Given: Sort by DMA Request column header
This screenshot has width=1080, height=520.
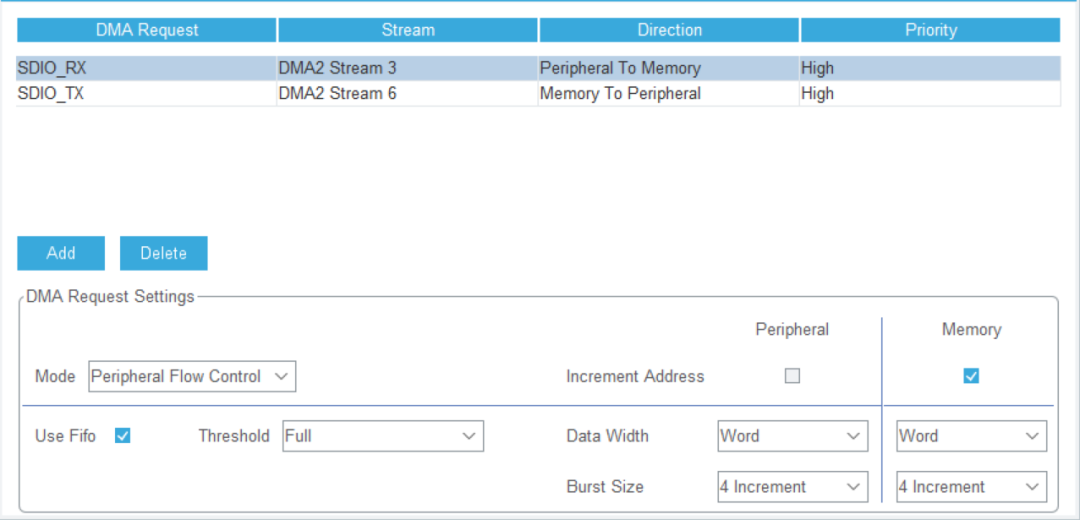Looking at the screenshot, I should [x=147, y=30].
